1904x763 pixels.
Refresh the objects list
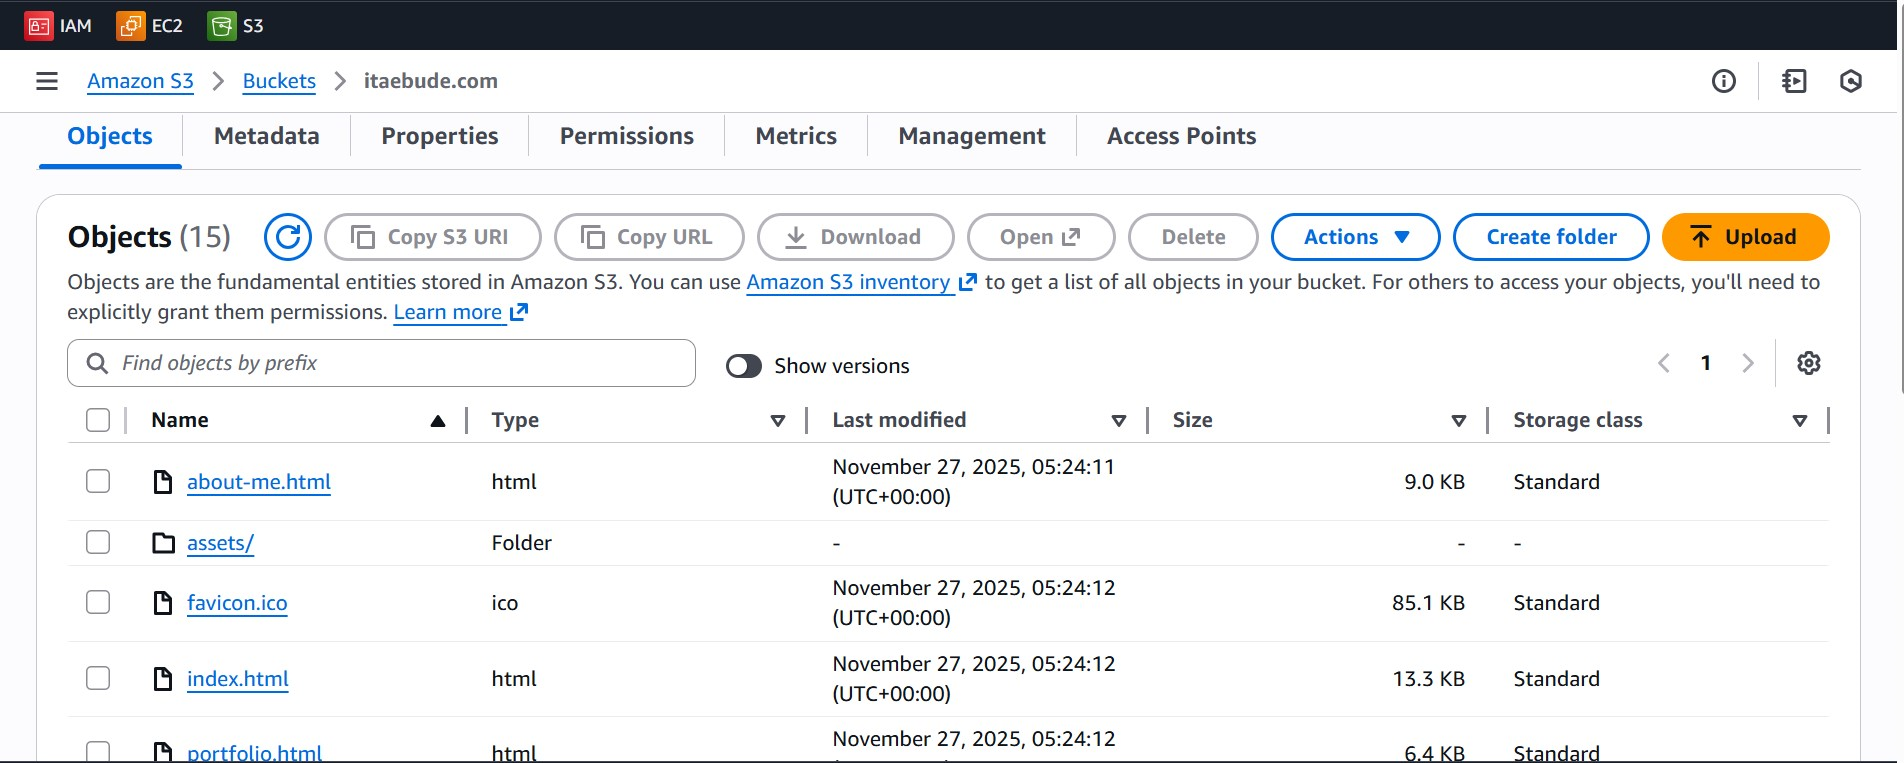coord(287,237)
